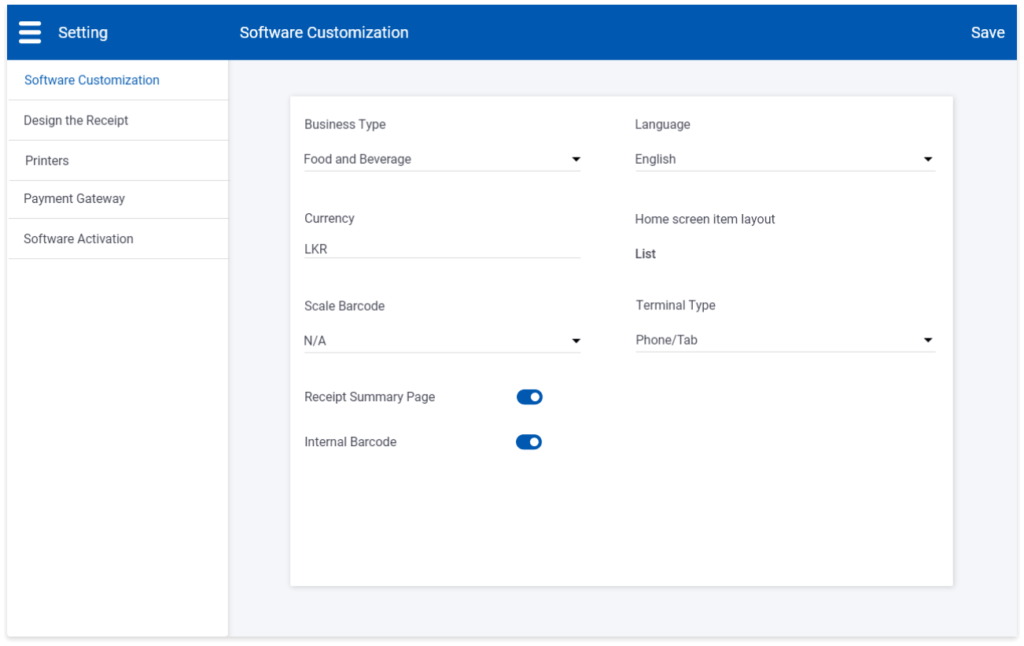Open the Language dropdown
Viewport: 1024px width, 646px height.
coord(784,159)
